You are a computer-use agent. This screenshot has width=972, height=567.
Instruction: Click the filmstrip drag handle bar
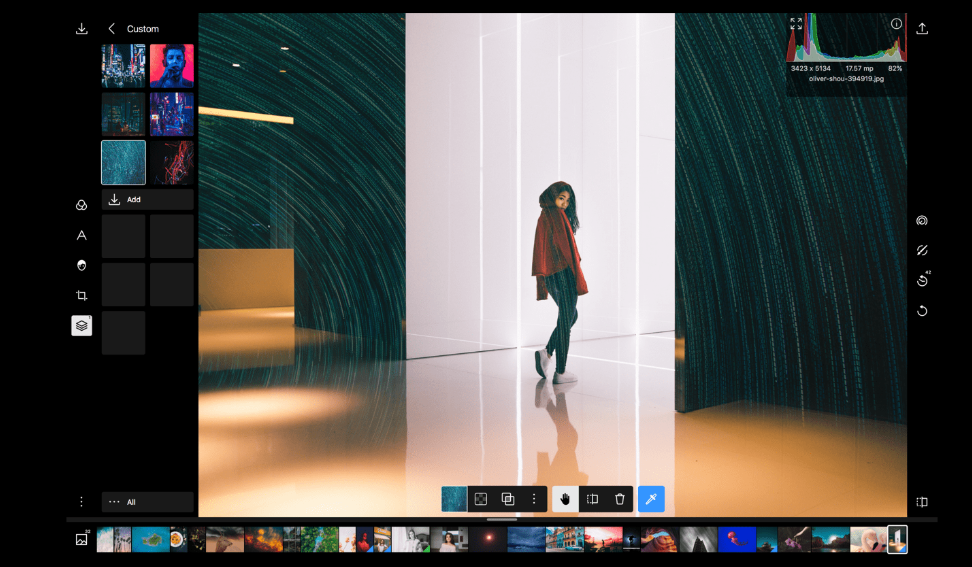[501, 519]
